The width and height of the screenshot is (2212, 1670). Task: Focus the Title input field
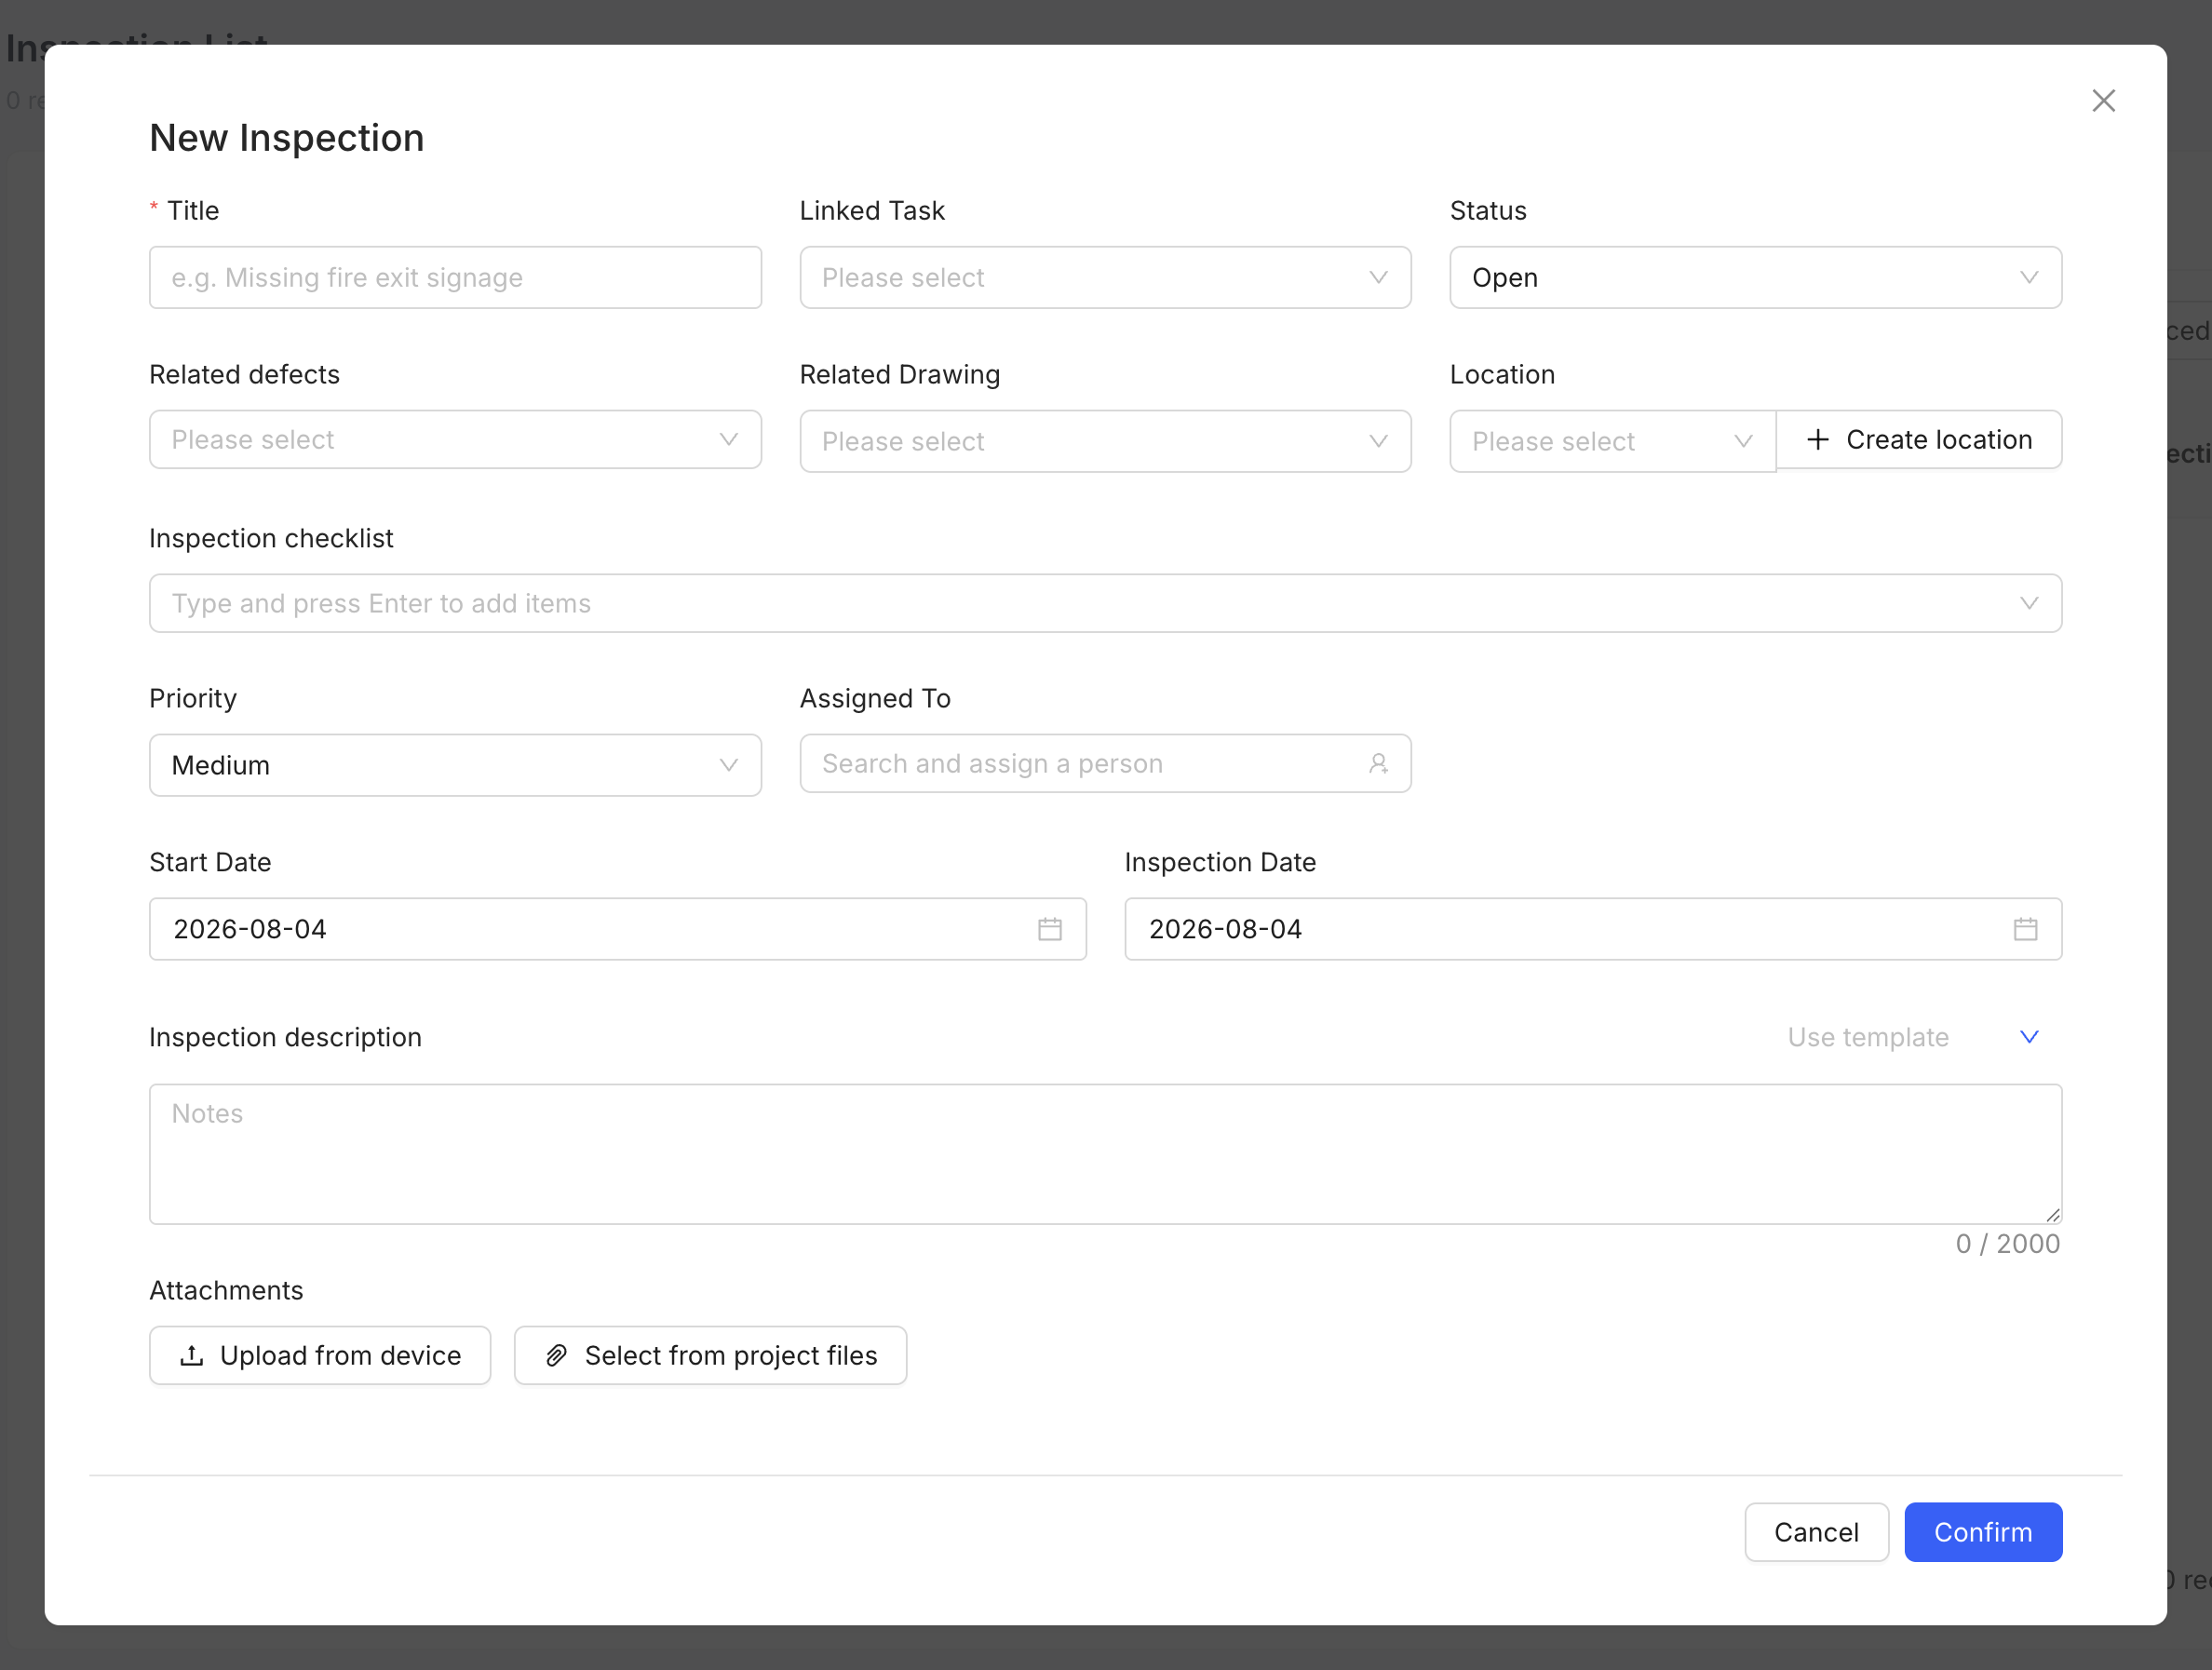point(455,278)
